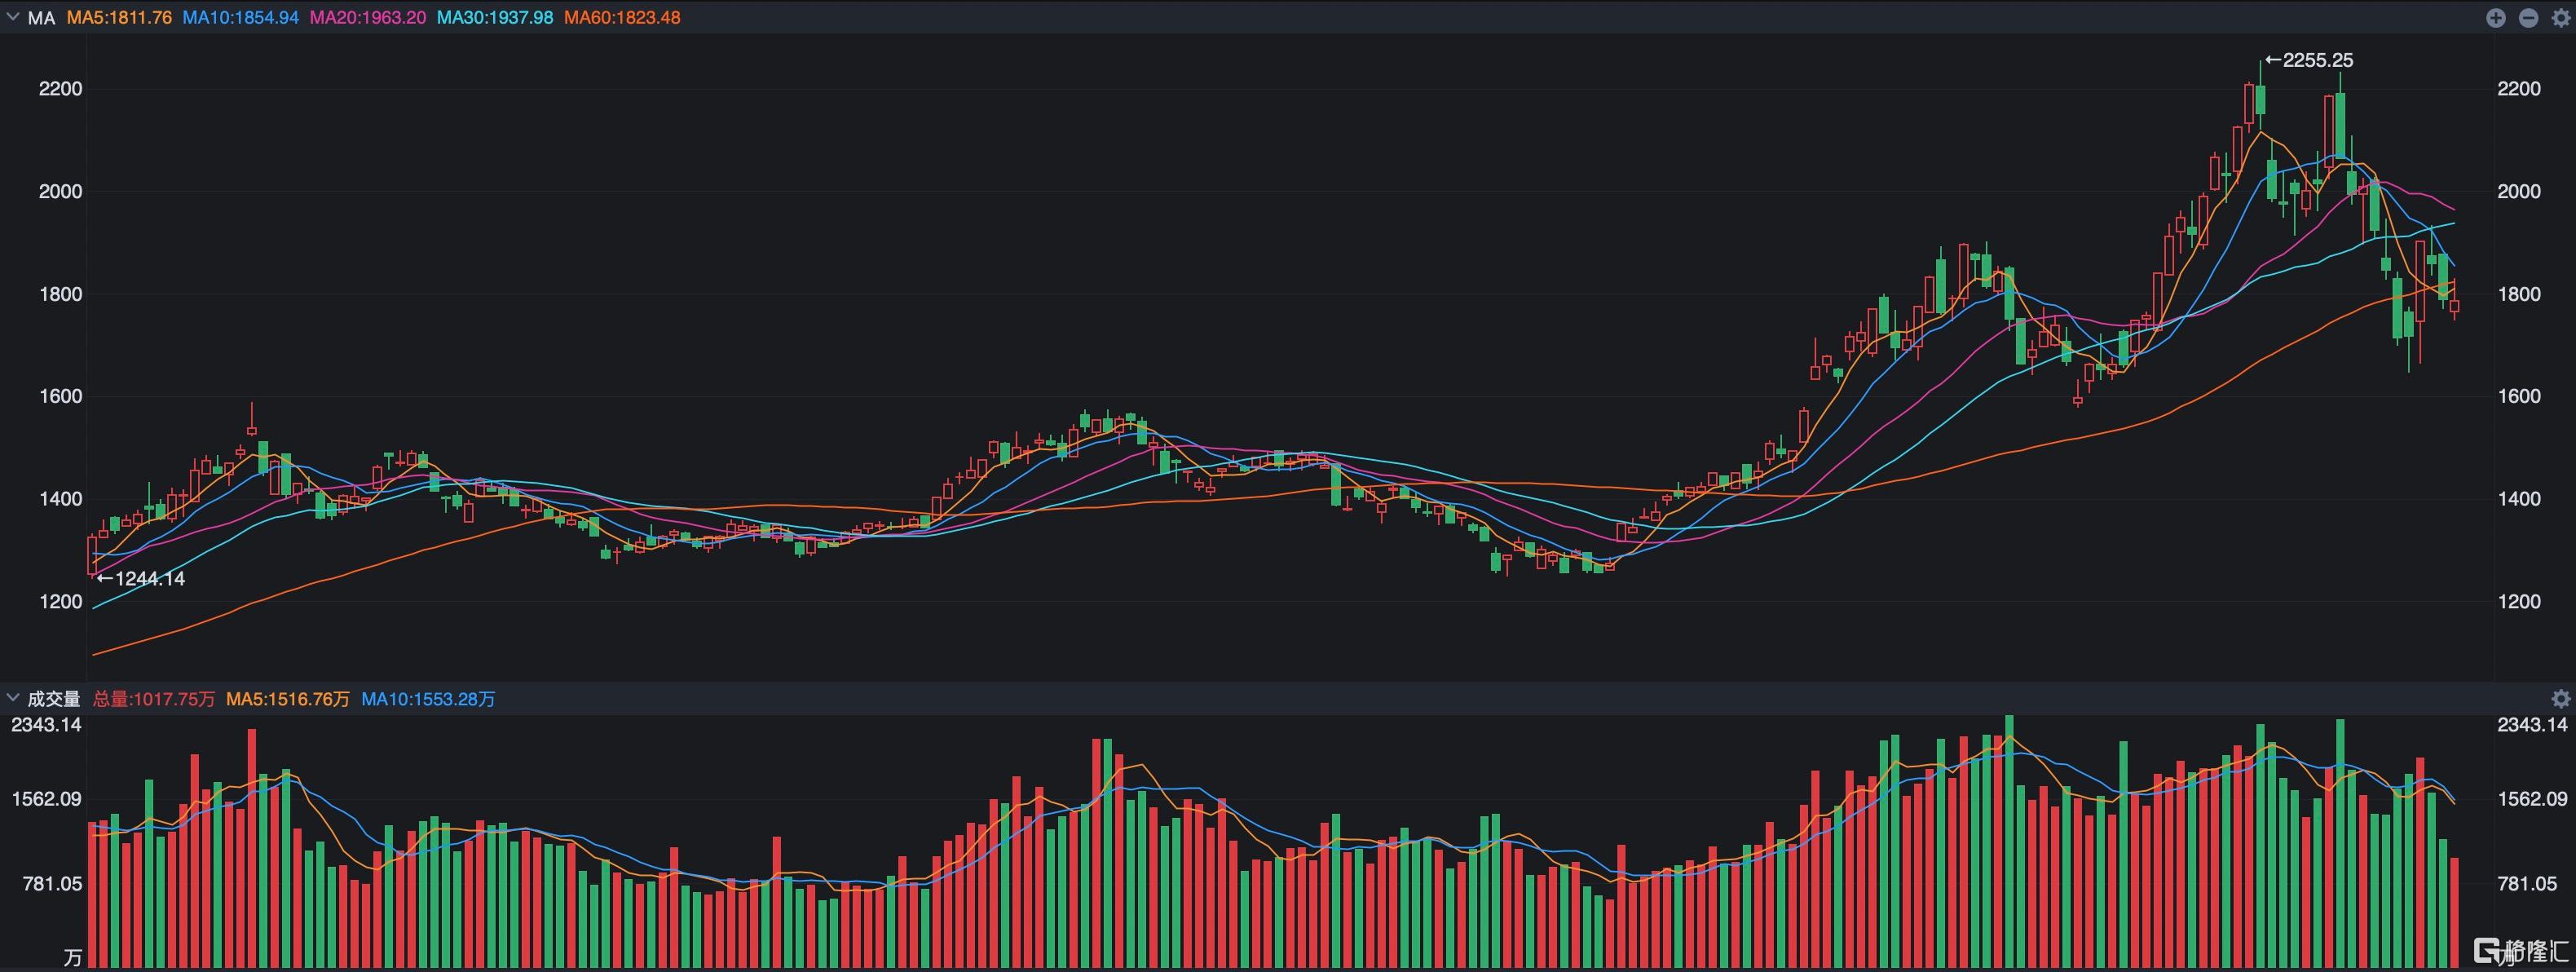
Task: Click the volume MA10:1553.28万 label
Action: [428, 699]
